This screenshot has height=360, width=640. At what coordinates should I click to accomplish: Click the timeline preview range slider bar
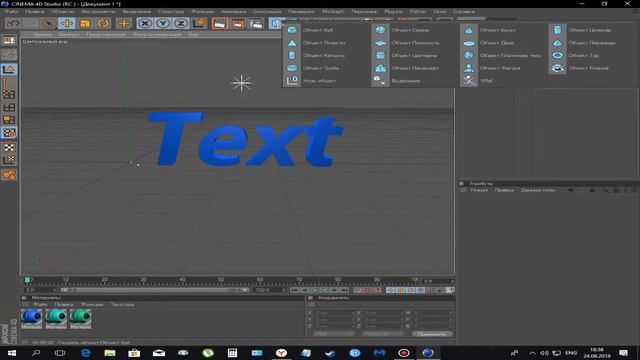point(155,290)
